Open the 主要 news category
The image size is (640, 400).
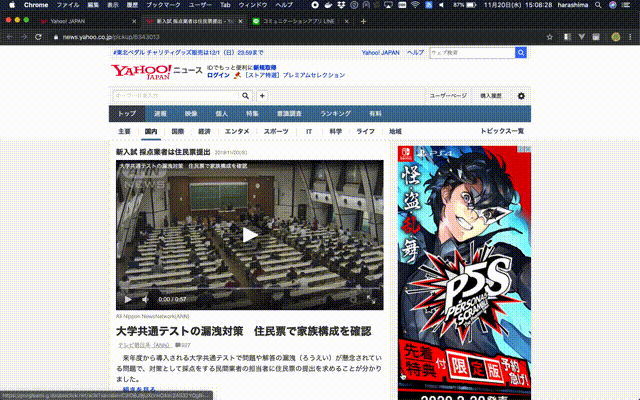tap(124, 131)
